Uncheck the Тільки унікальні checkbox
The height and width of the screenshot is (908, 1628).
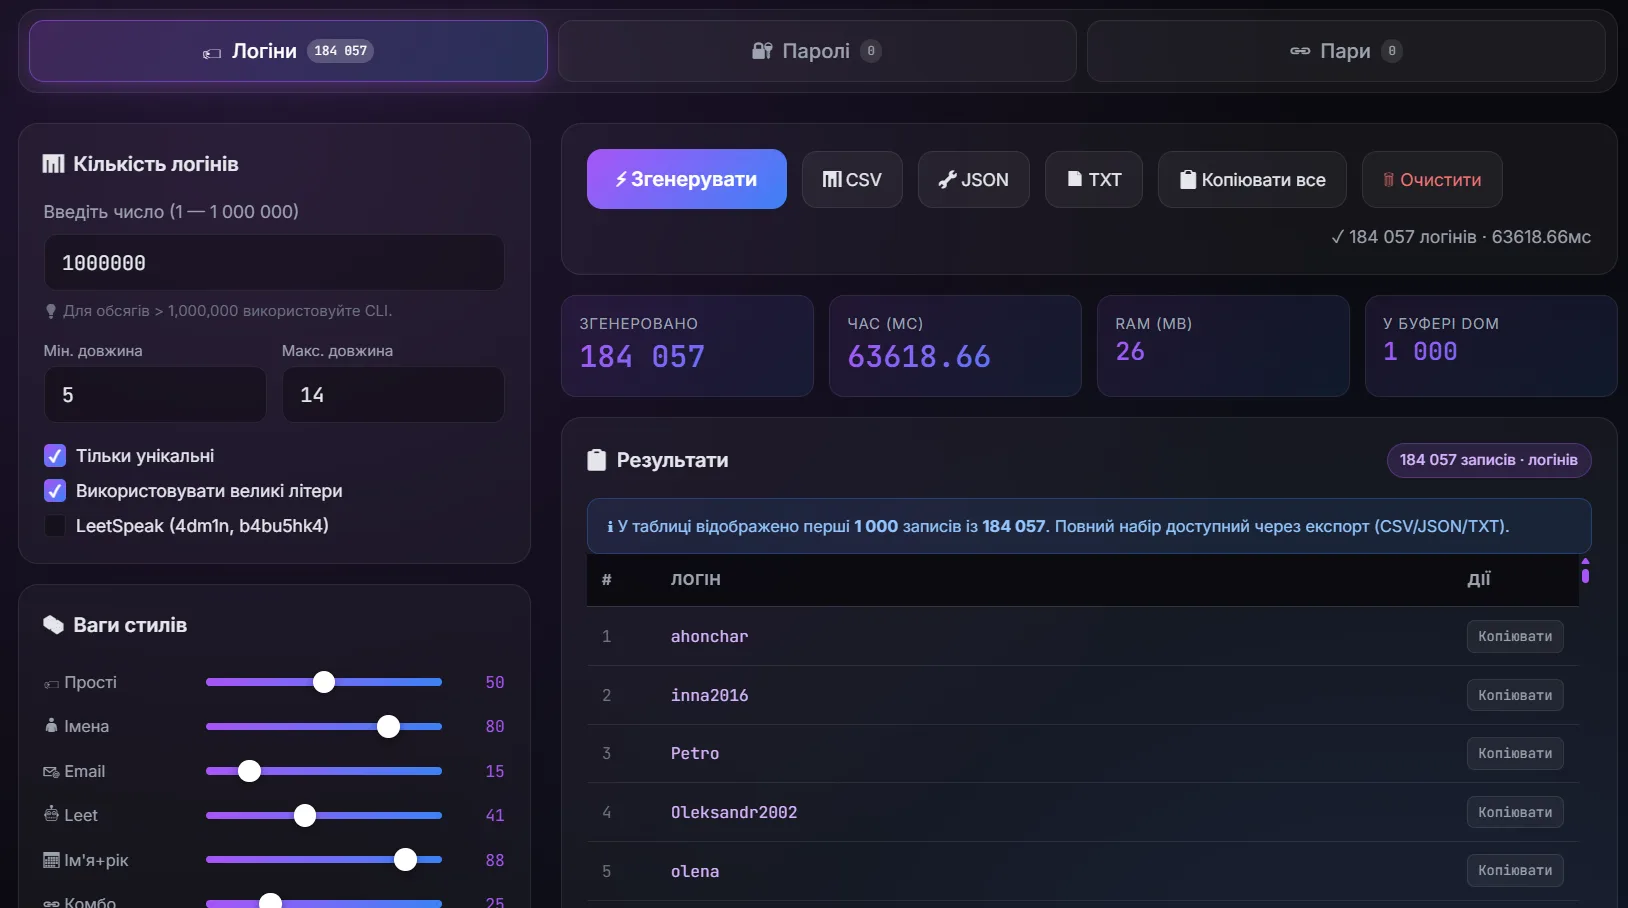click(x=55, y=456)
